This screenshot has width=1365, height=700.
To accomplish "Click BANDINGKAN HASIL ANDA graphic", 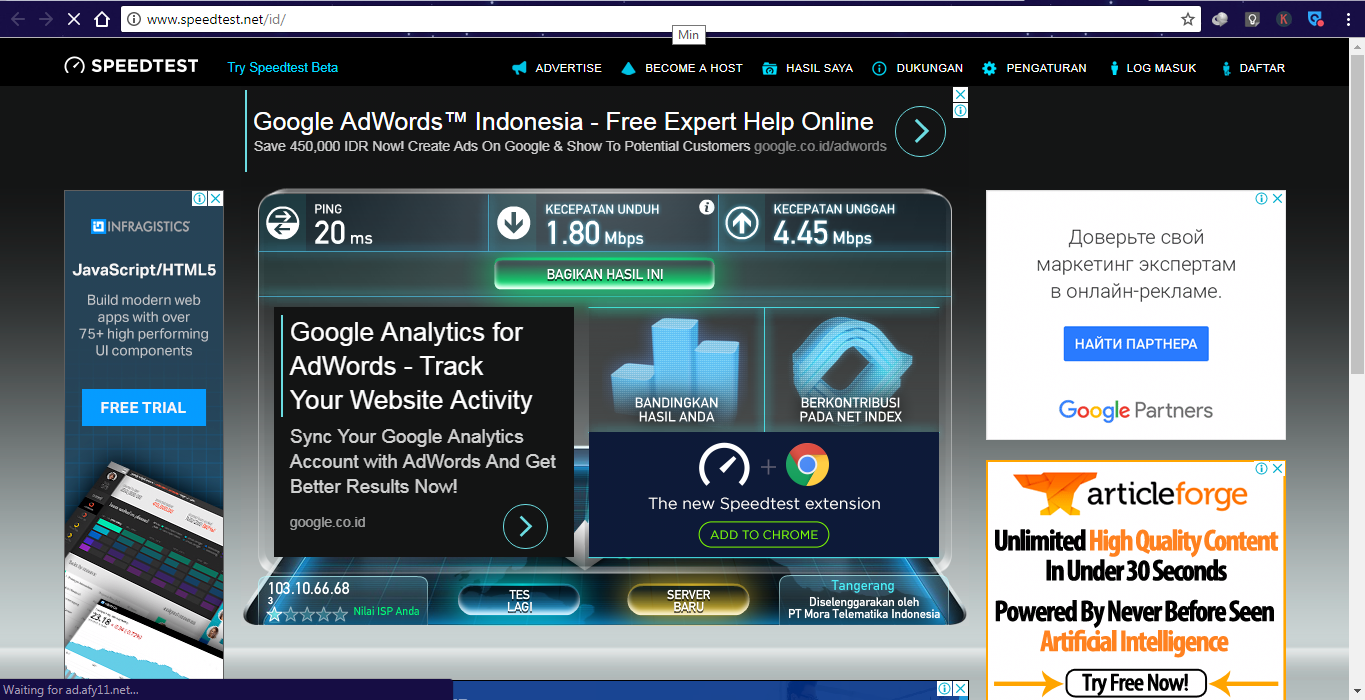I will (676, 369).
